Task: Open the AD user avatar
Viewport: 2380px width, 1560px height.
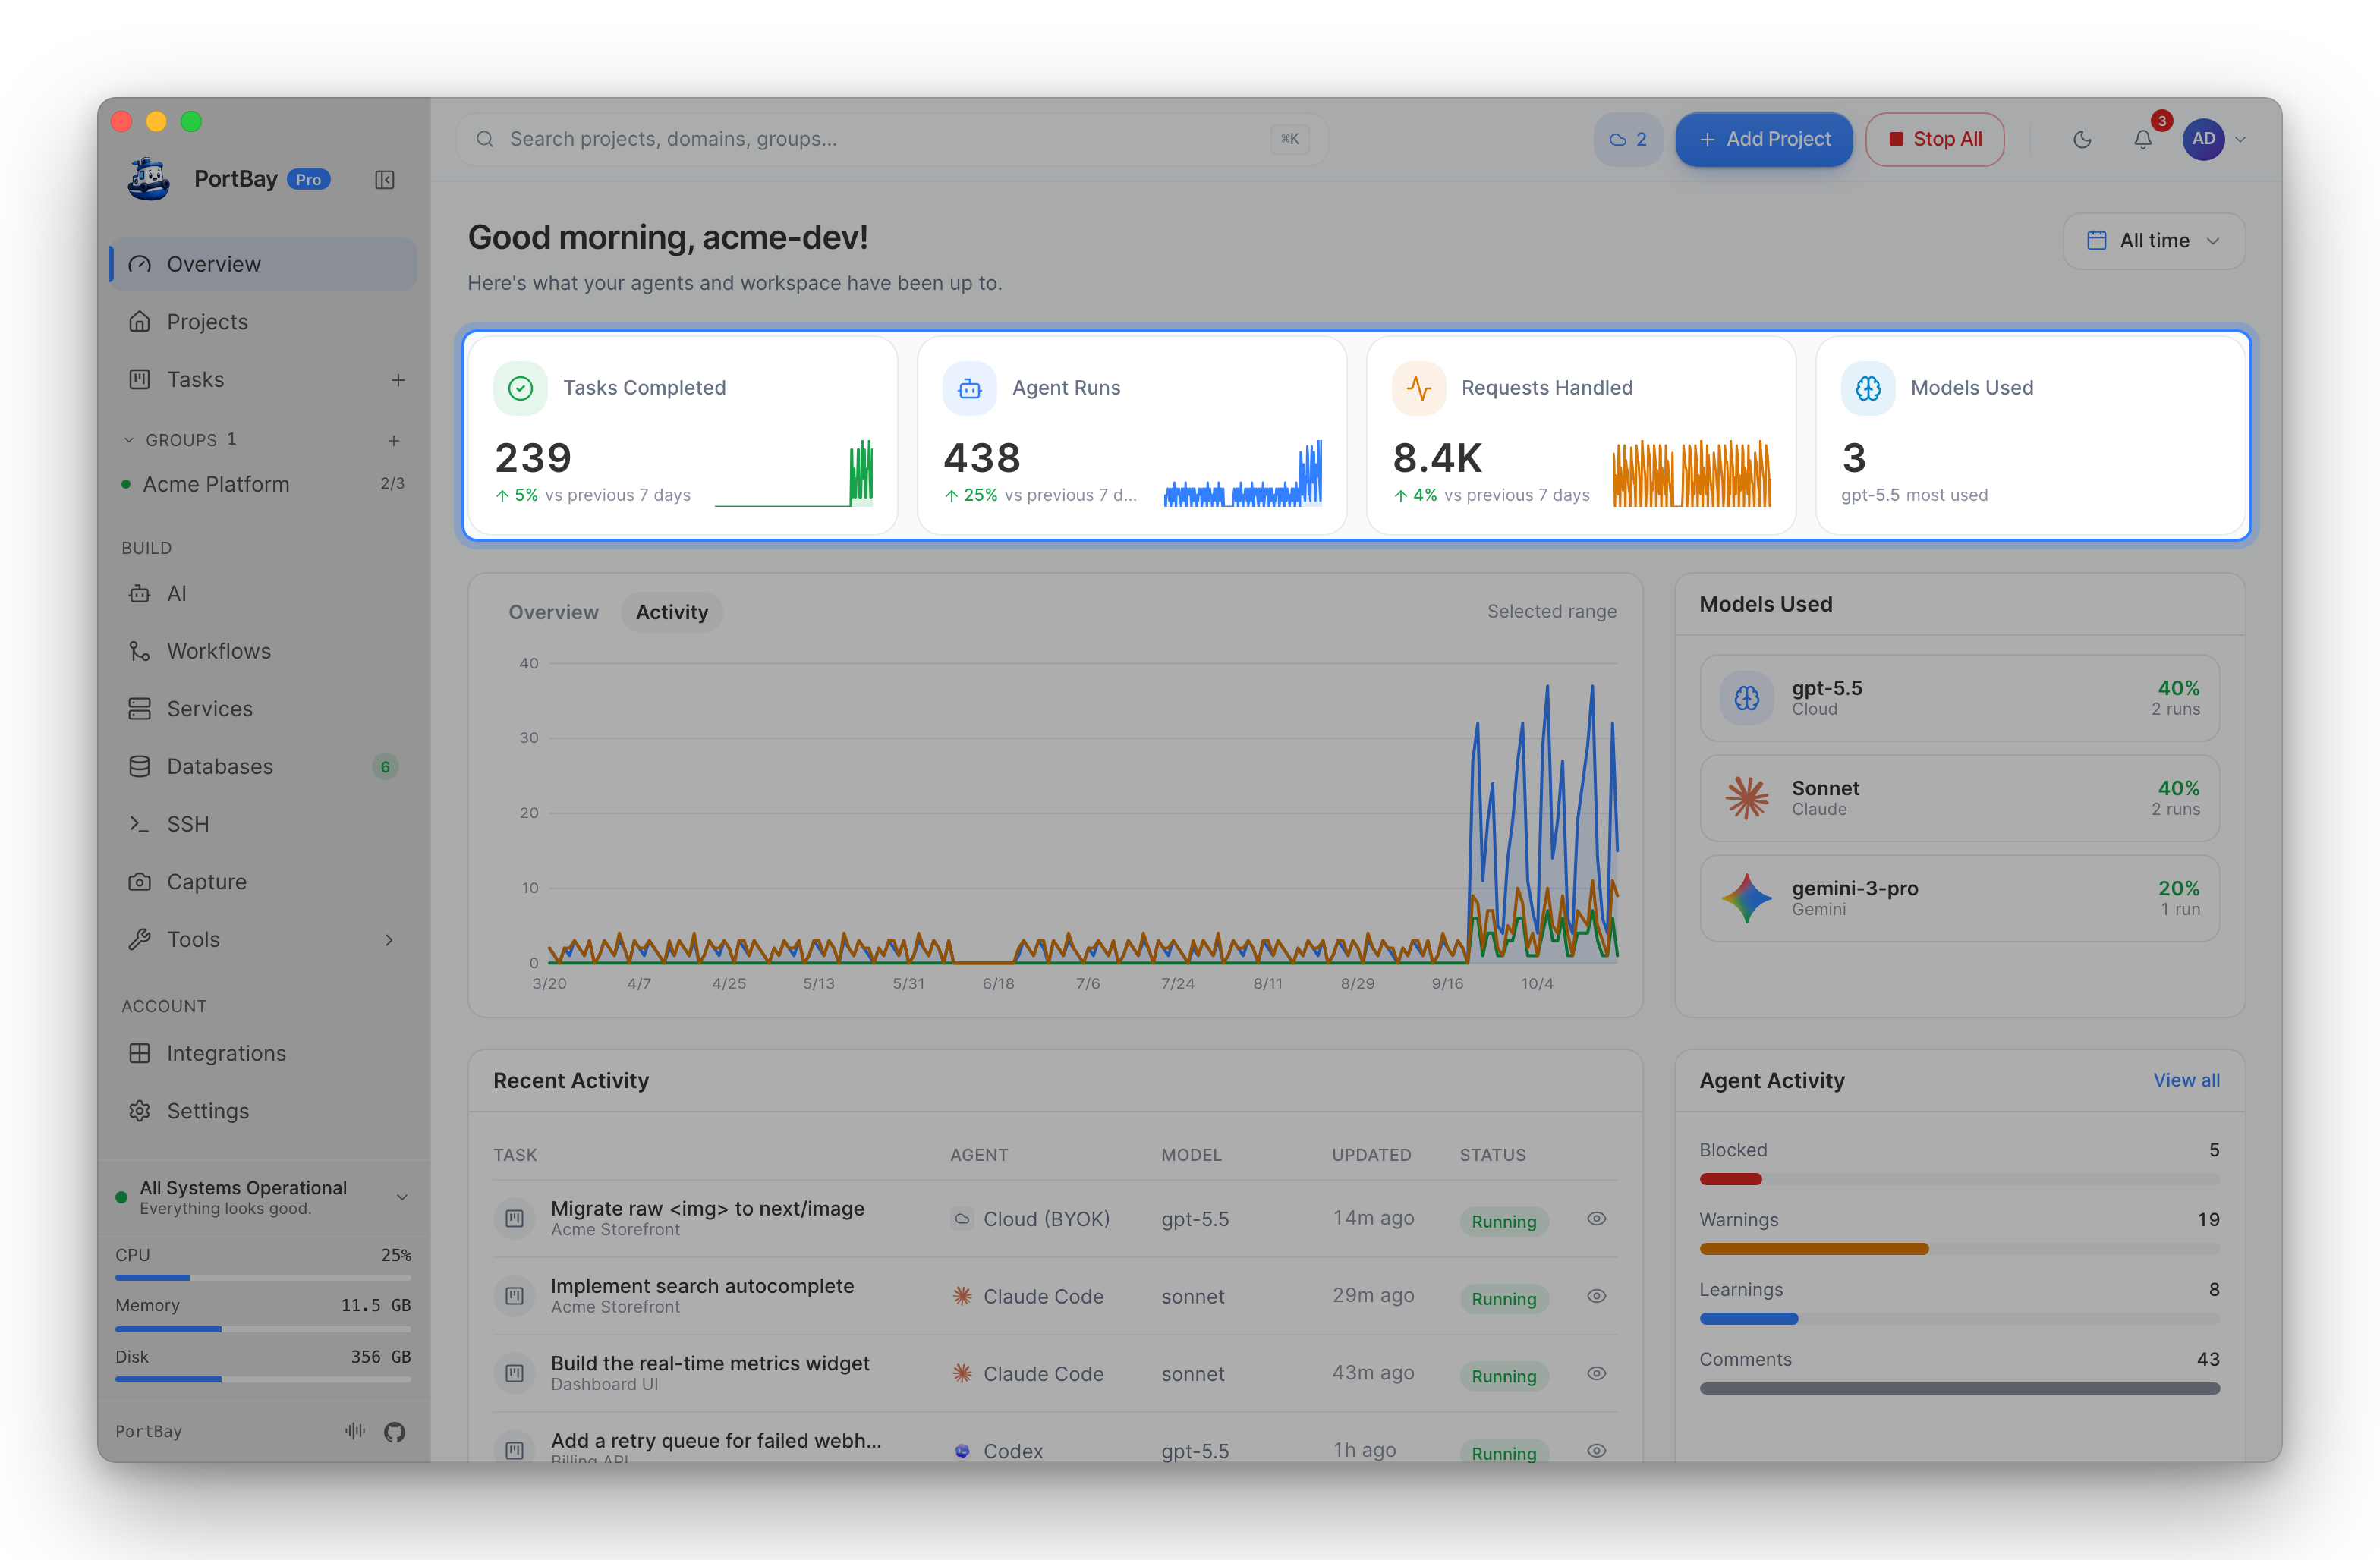Action: coord(2204,140)
